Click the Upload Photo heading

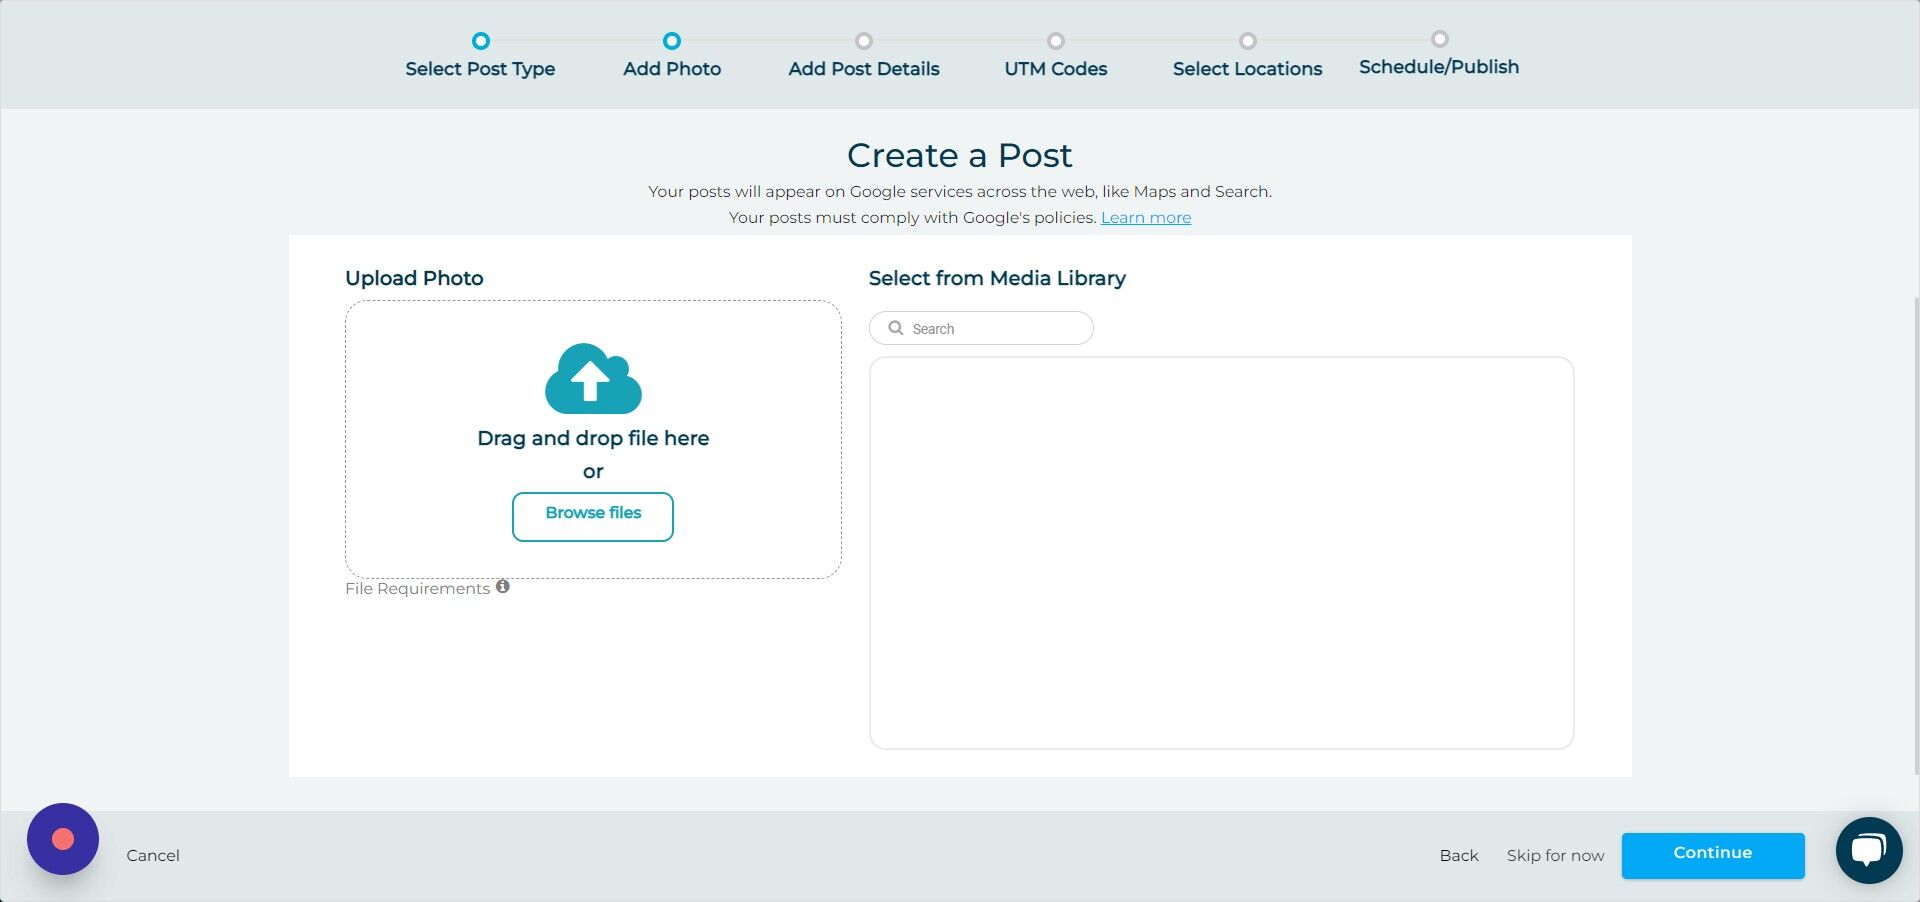[x=414, y=278]
